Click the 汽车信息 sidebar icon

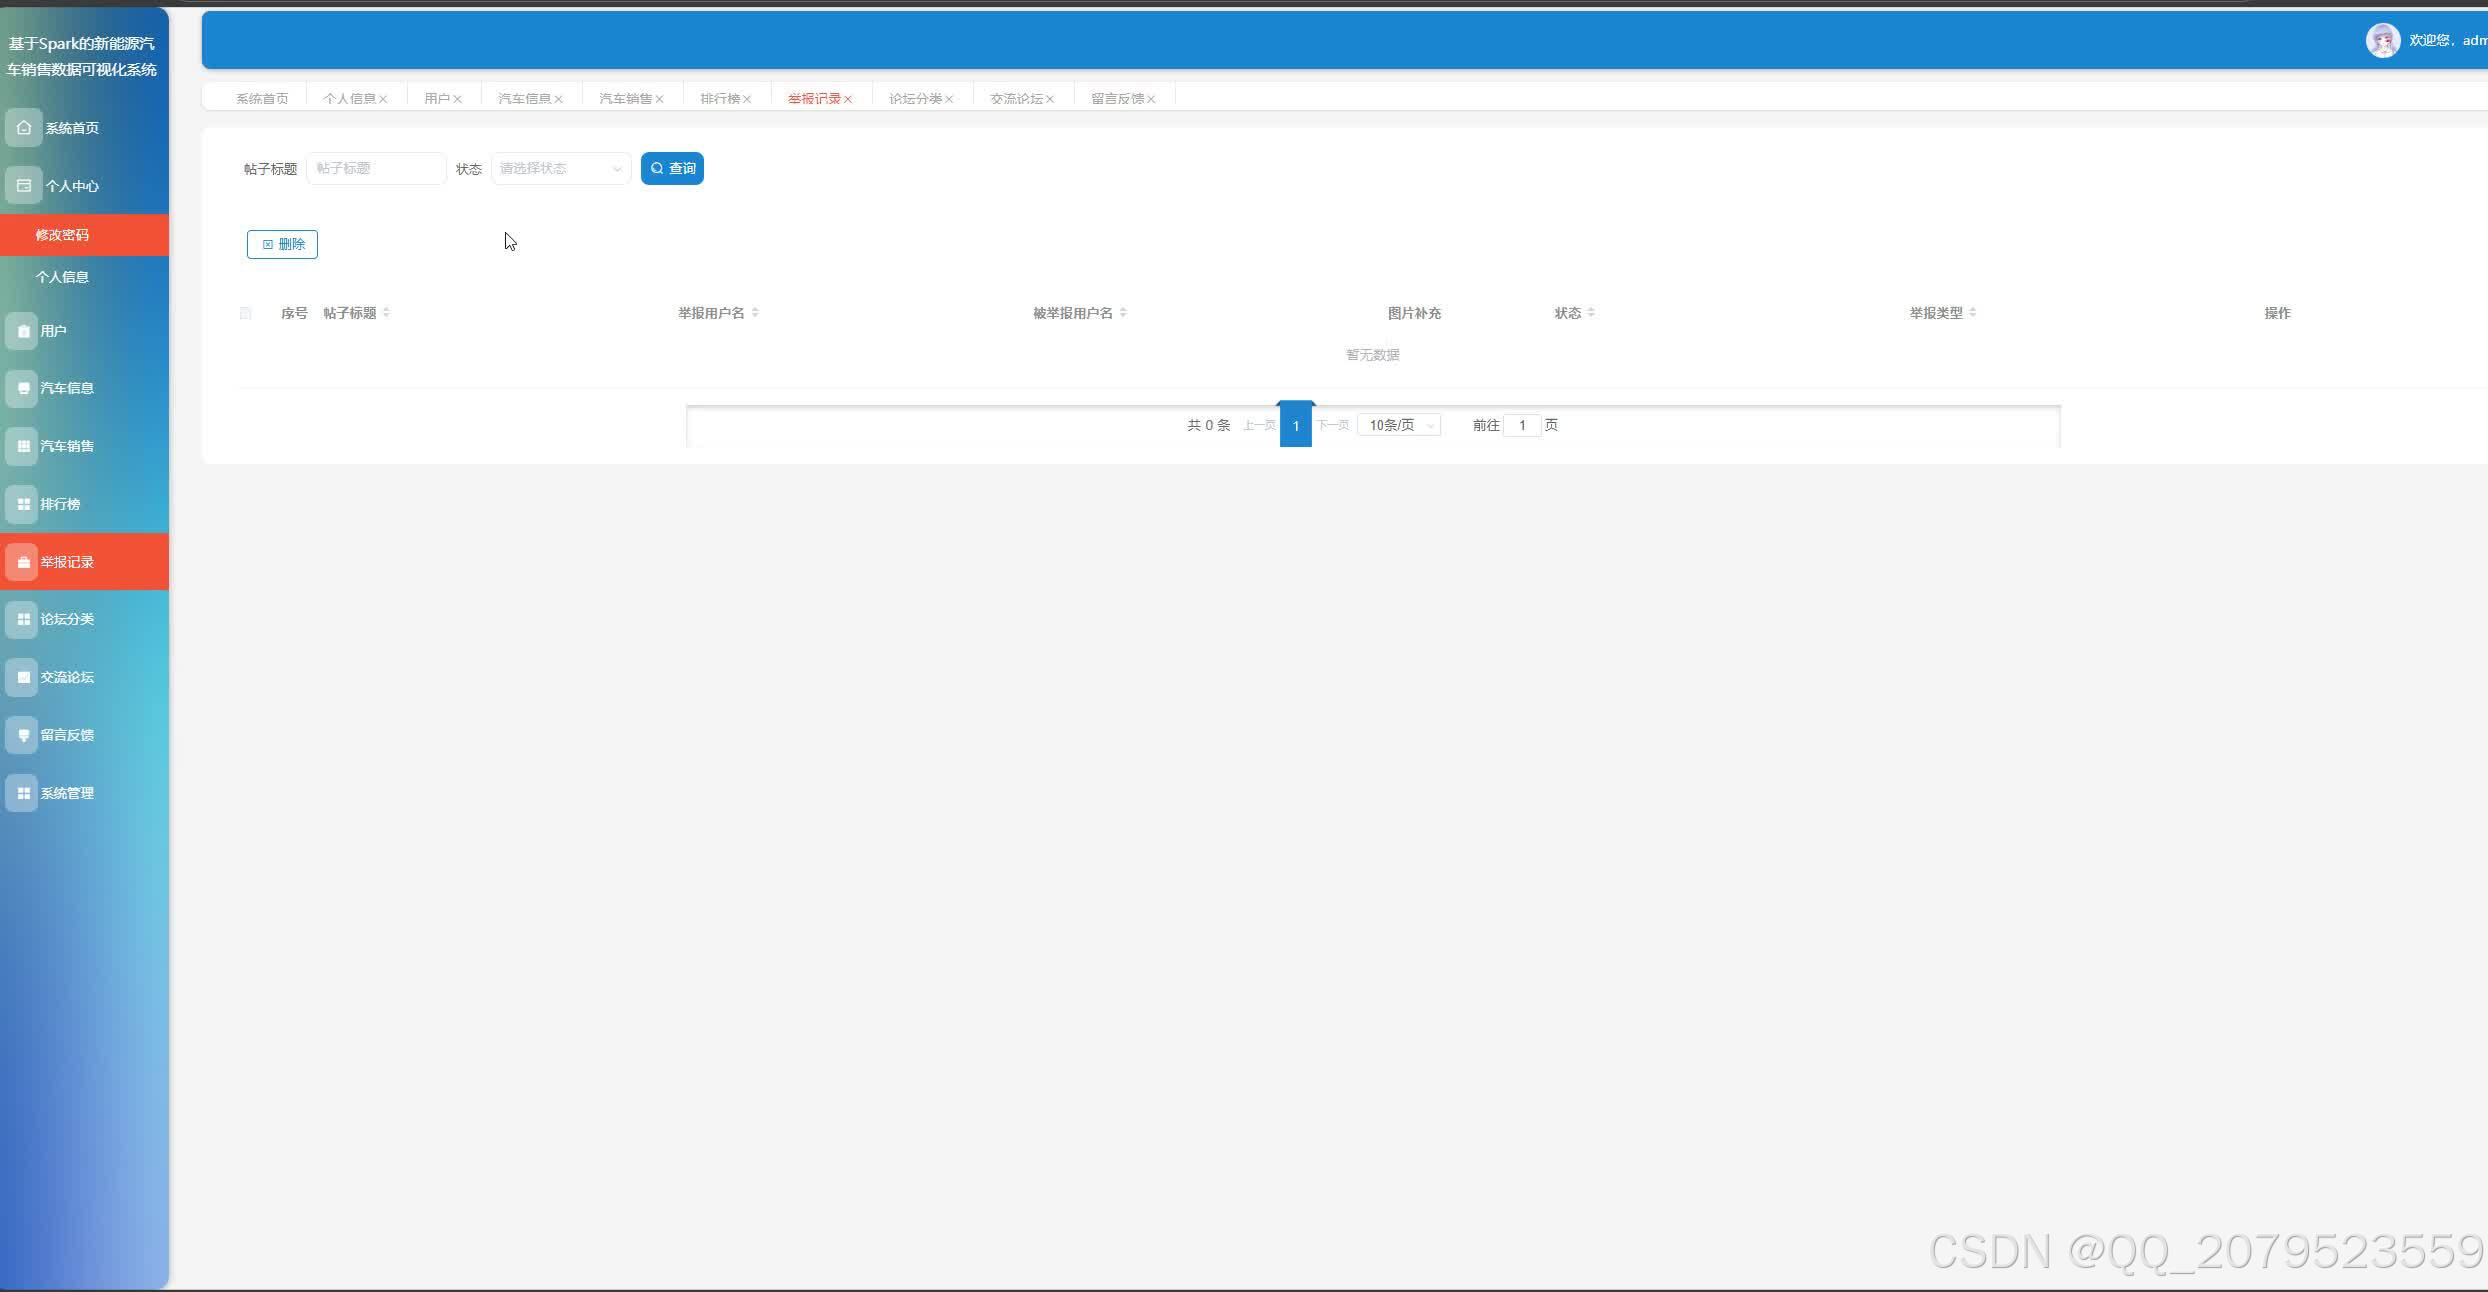click(x=24, y=388)
